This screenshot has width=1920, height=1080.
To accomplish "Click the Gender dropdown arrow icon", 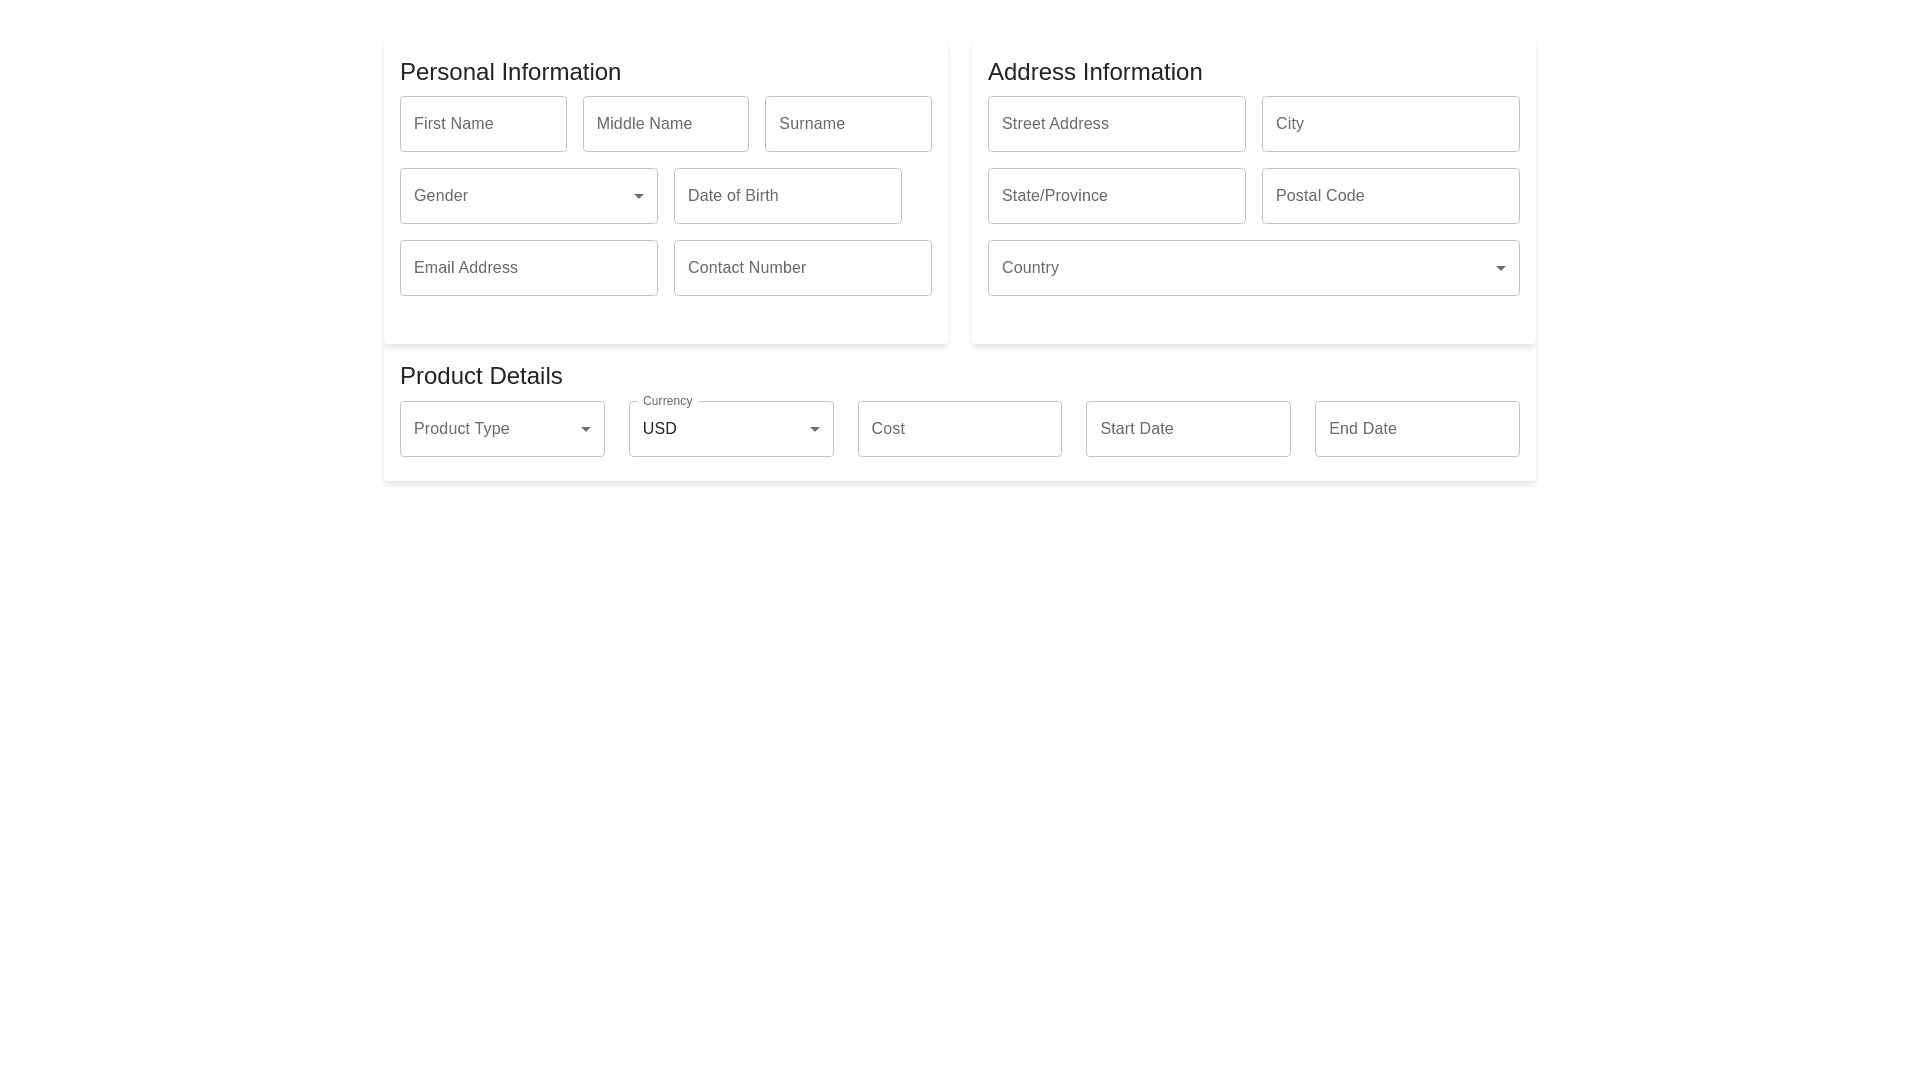I will (639, 196).
